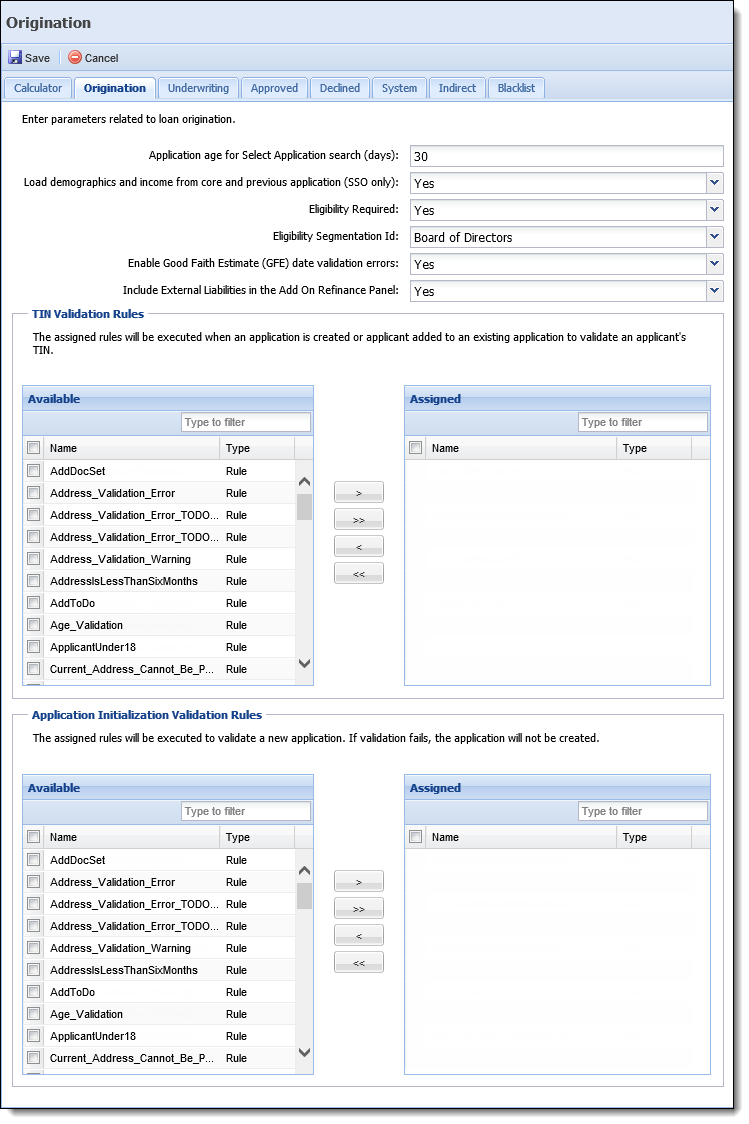Check select-all in Application Initialization Assigned header
The height and width of the screenshot is (1124, 749).
tap(416, 837)
